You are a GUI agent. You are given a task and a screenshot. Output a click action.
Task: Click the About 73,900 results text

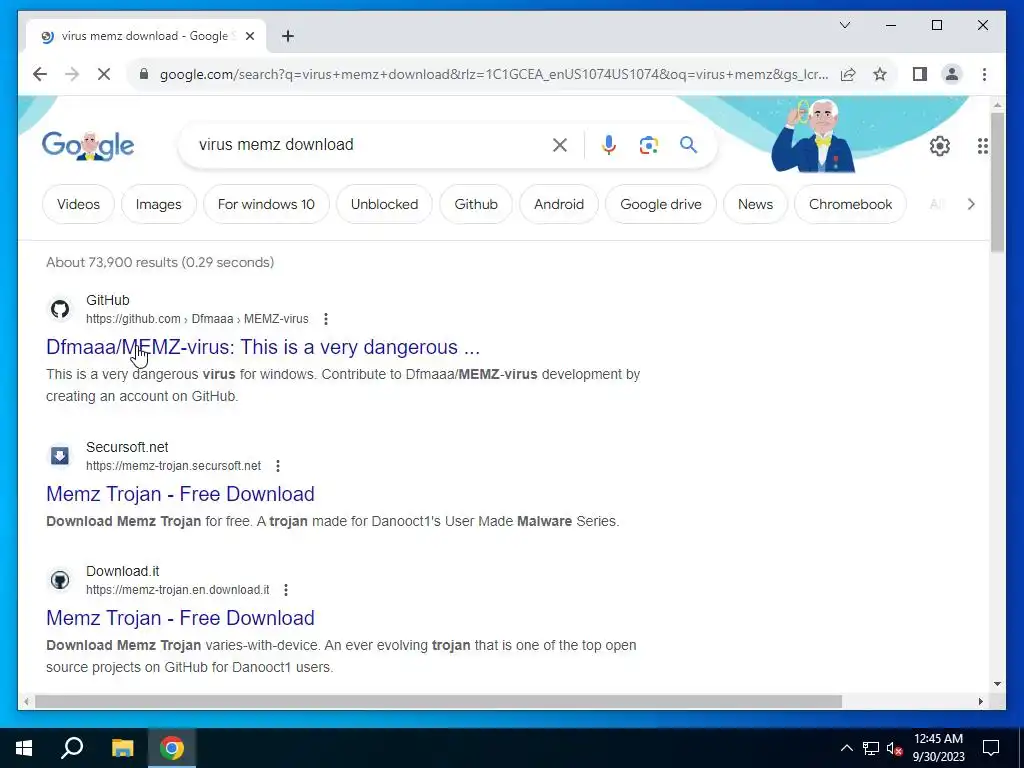(160, 262)
